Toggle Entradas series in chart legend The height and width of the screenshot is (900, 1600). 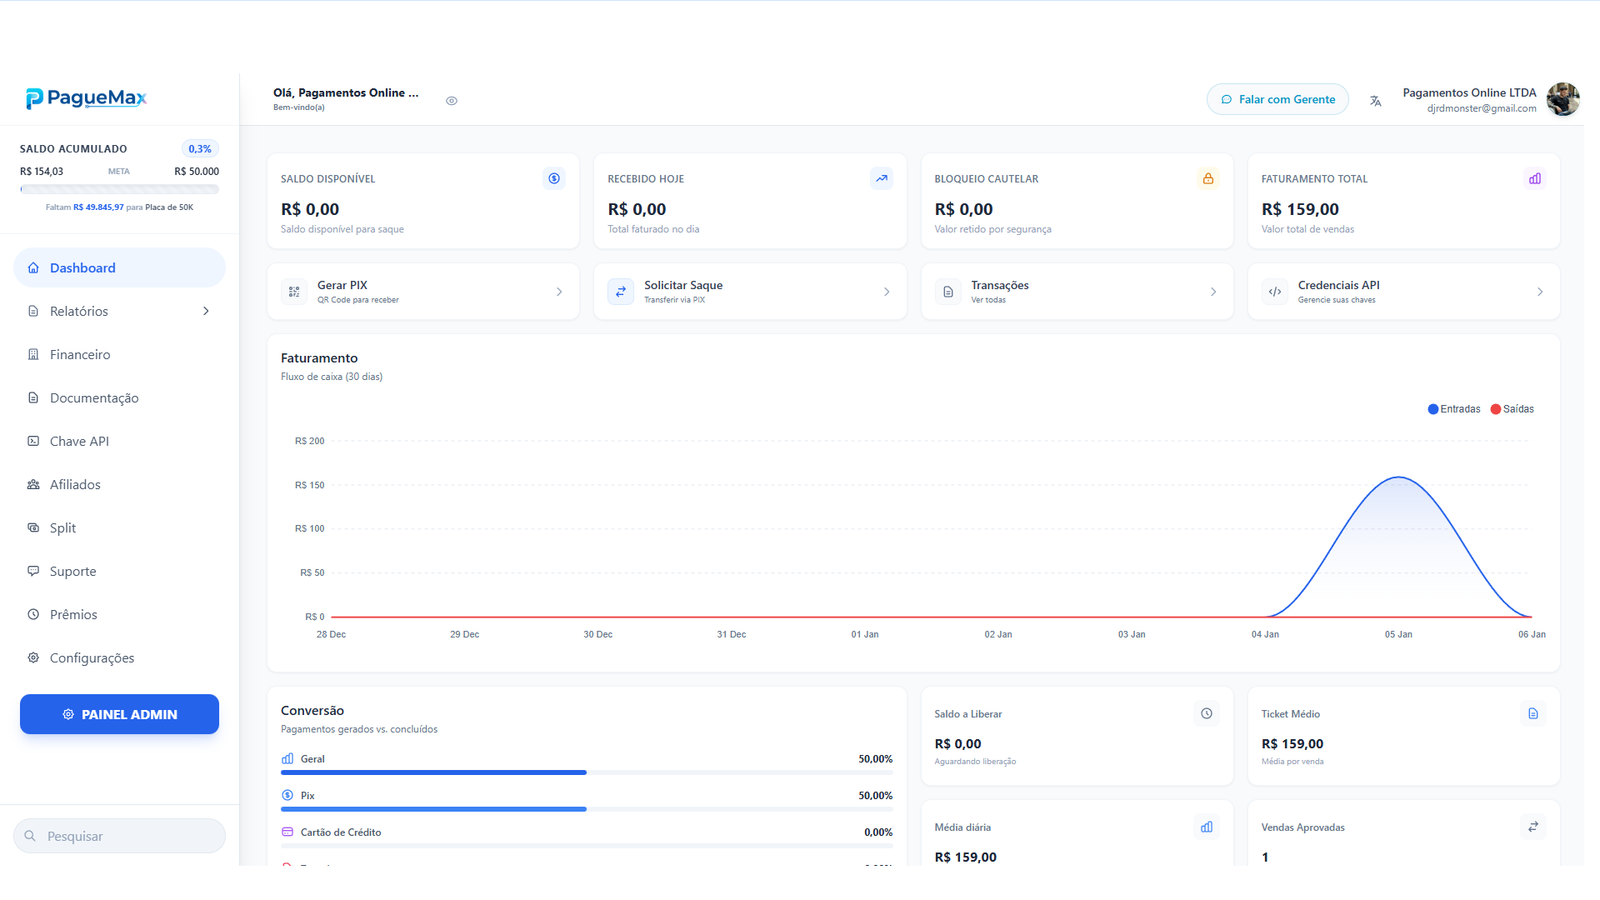1454,409
